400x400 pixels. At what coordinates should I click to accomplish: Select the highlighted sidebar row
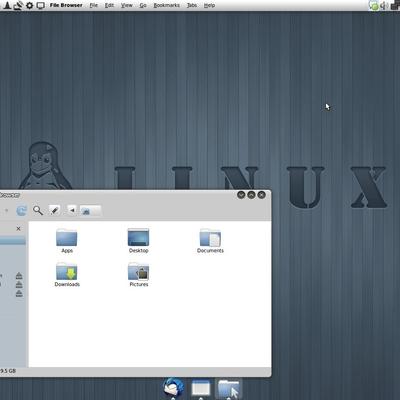13,241
